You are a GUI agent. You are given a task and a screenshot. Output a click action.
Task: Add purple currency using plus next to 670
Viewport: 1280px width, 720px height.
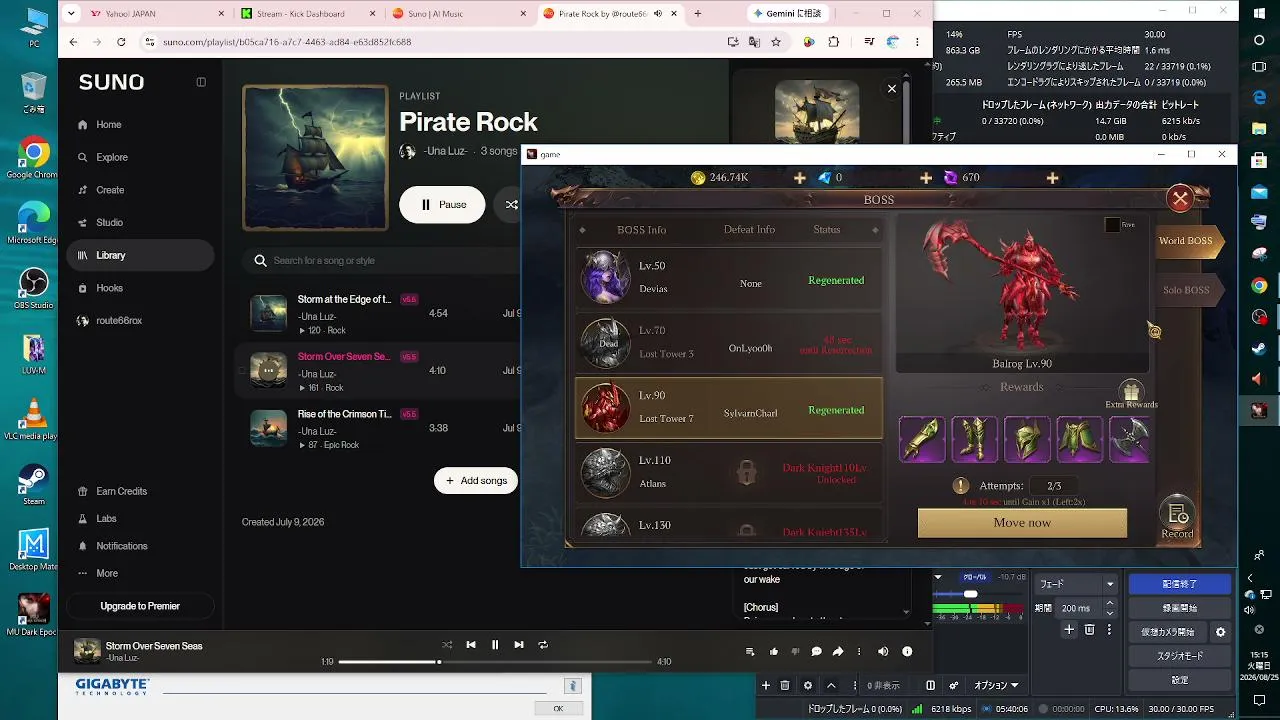tap(1052, 178)
